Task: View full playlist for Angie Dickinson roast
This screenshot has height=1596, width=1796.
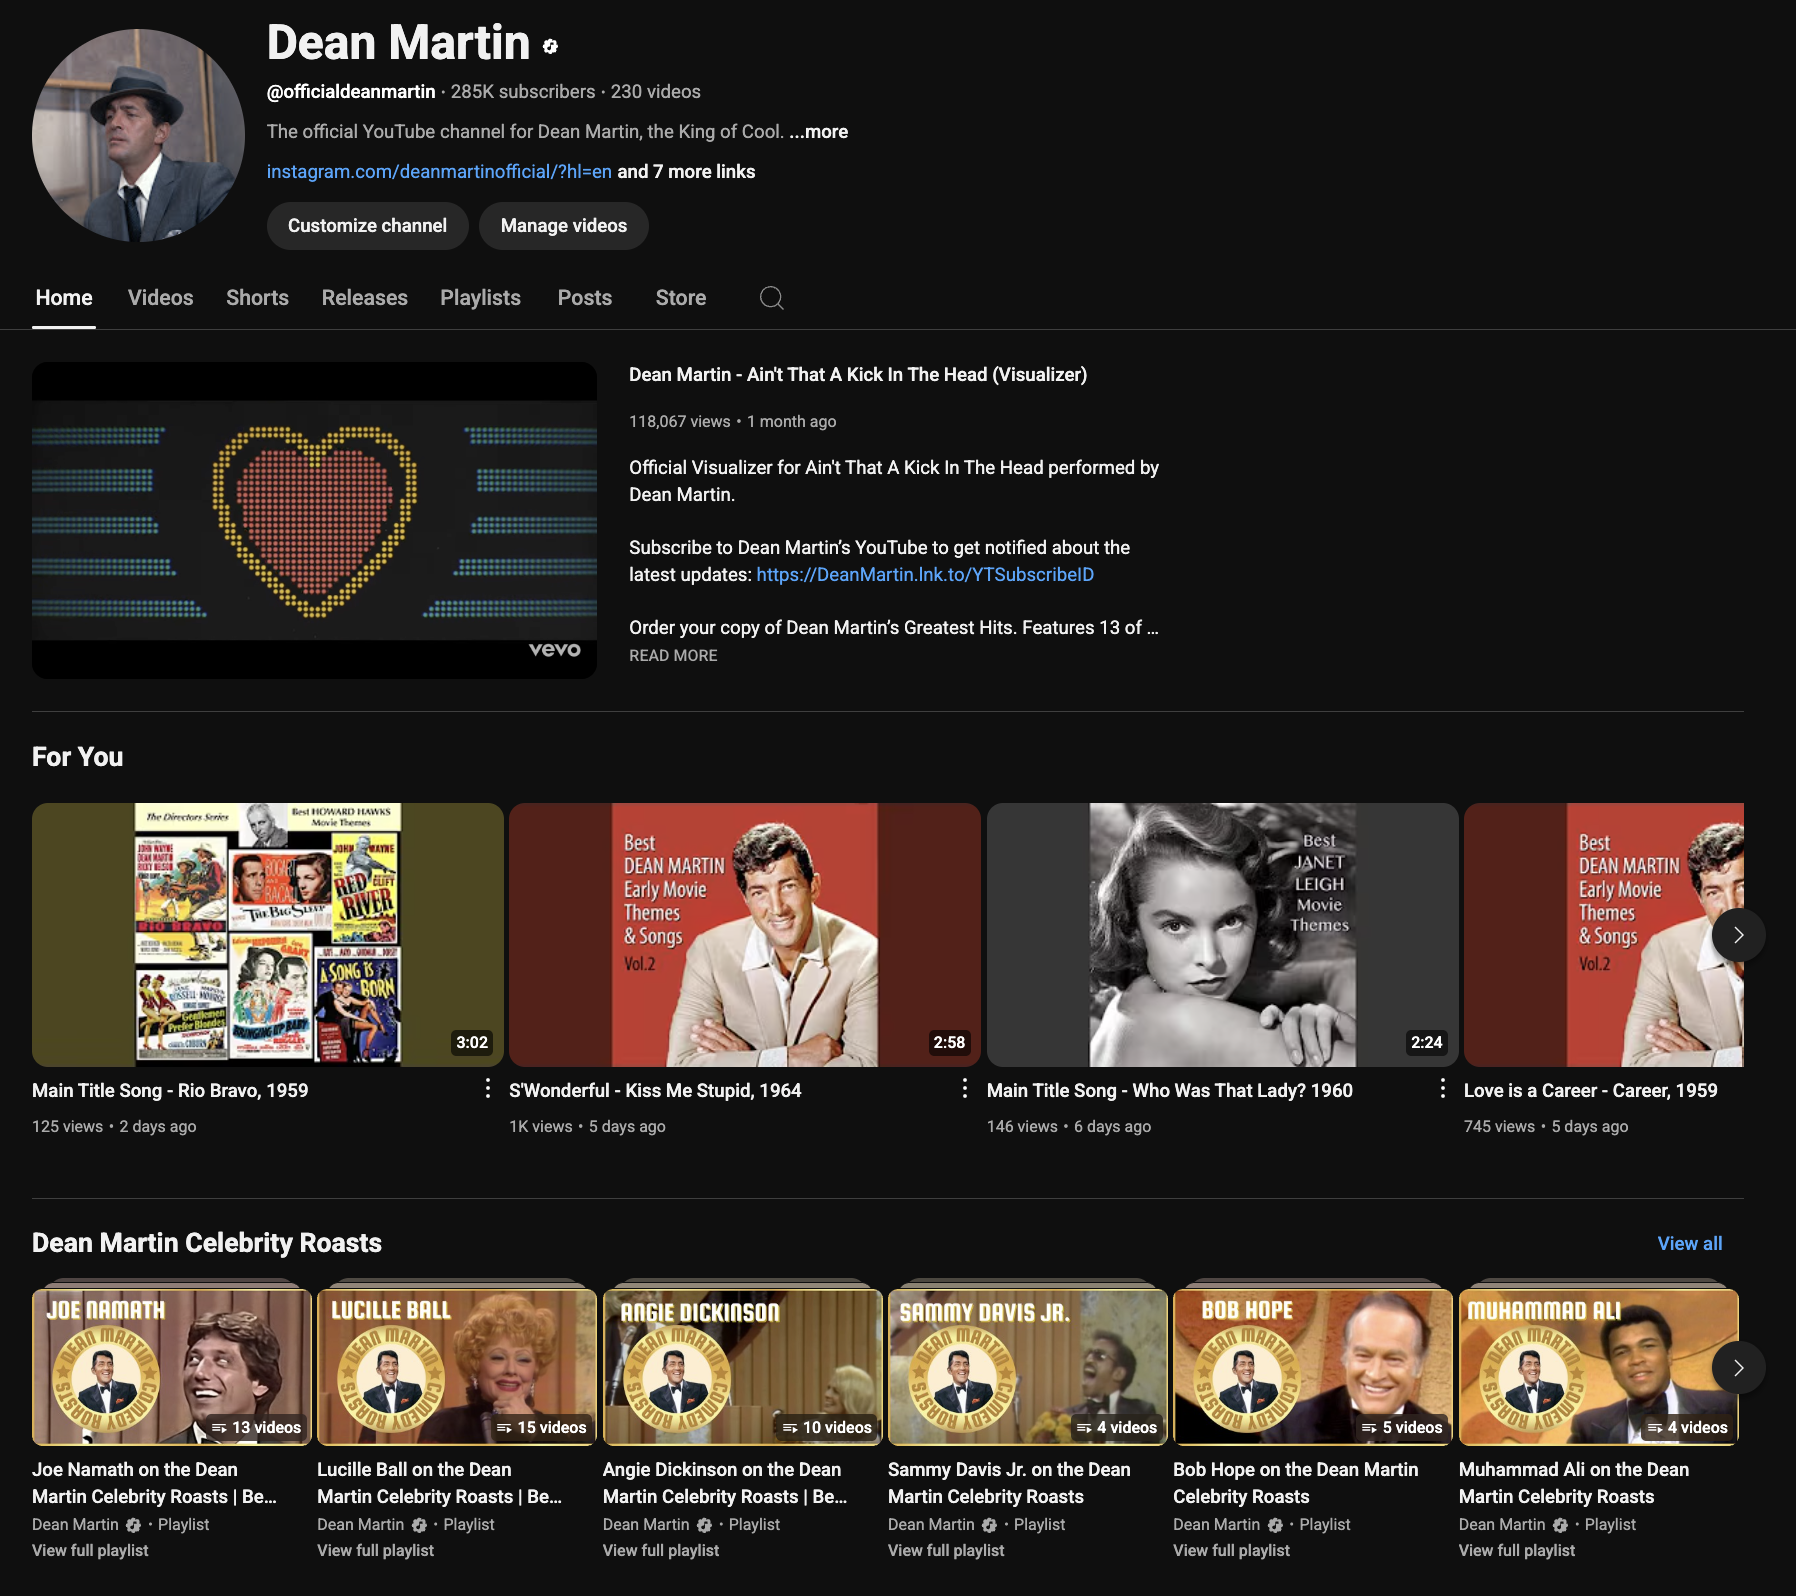Action: click(x=661, y=1550)
